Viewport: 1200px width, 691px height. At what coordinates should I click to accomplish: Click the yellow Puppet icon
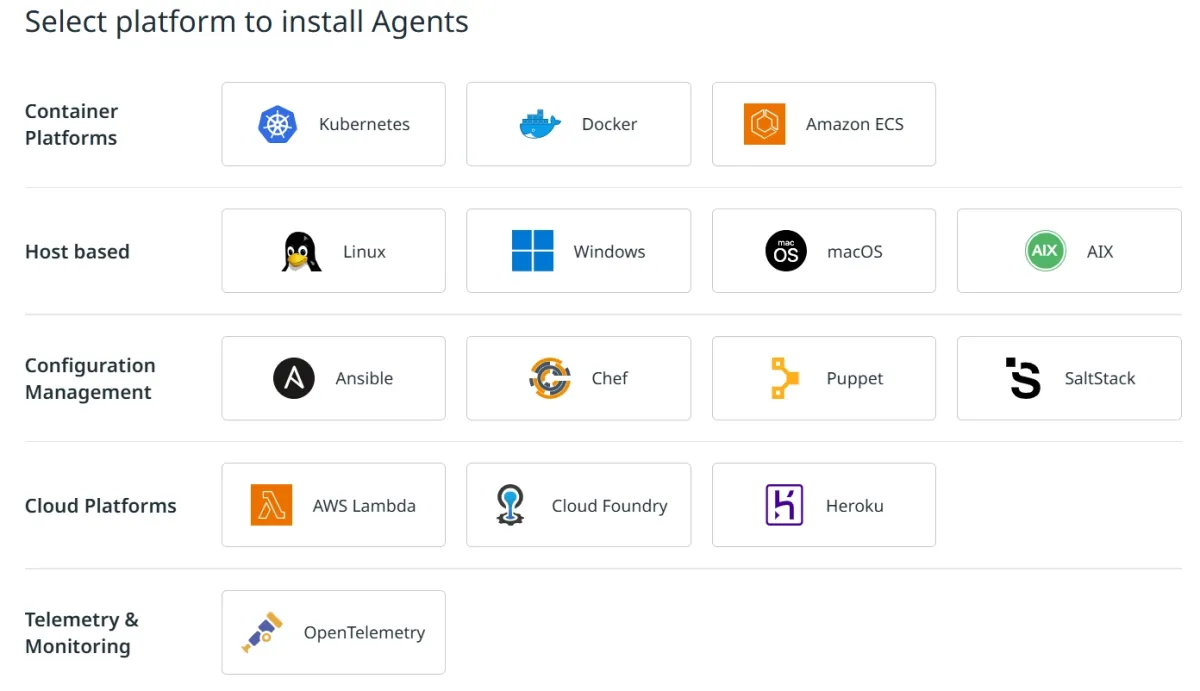785,378
